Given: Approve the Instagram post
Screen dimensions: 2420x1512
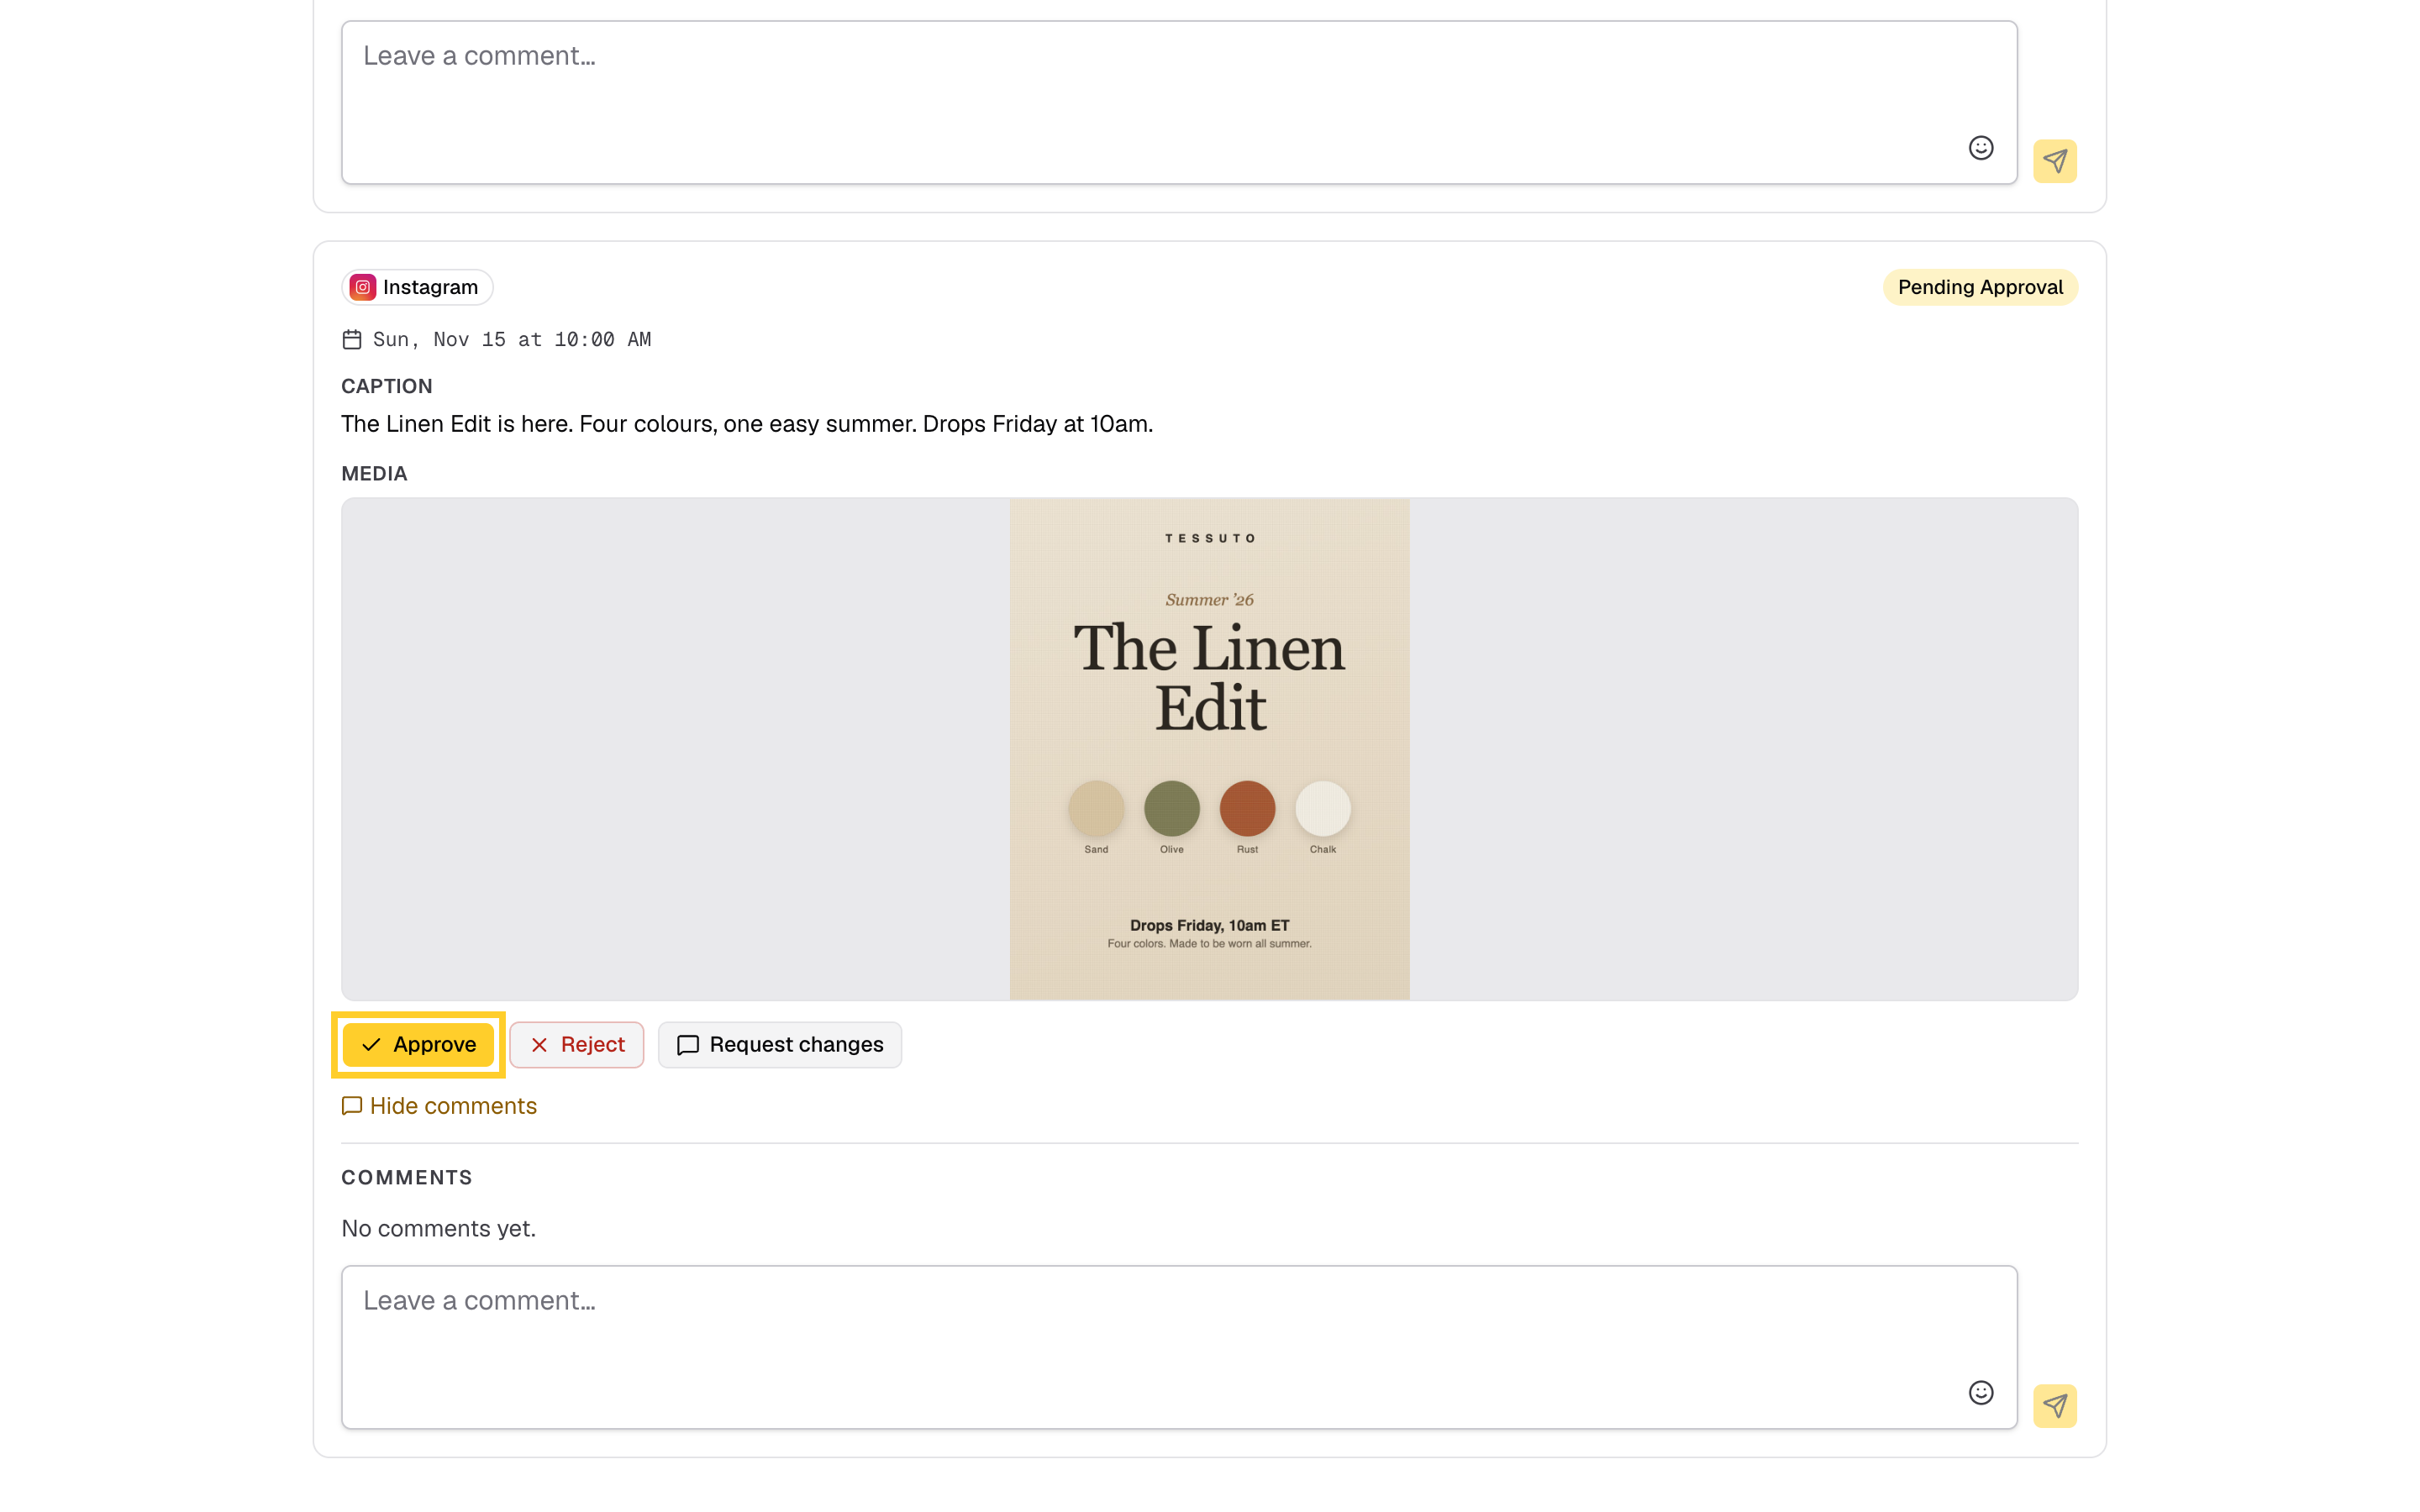Looking at the screenshot, I should pos(418,1044).
